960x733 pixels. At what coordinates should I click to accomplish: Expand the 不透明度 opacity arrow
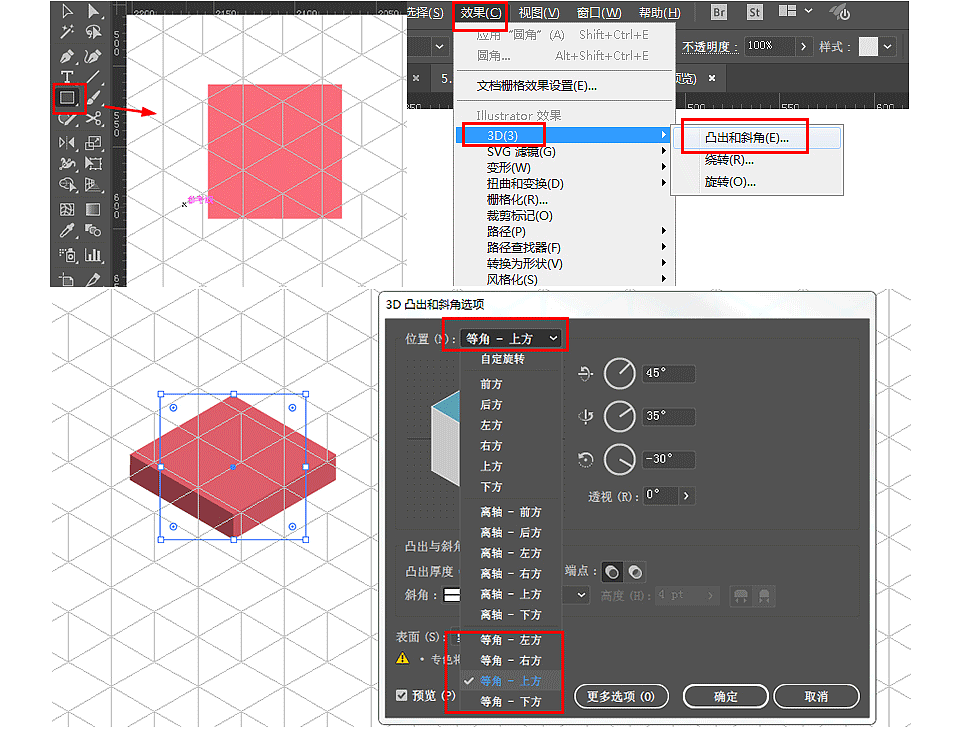pyautogui.click(x=803, y=47)
